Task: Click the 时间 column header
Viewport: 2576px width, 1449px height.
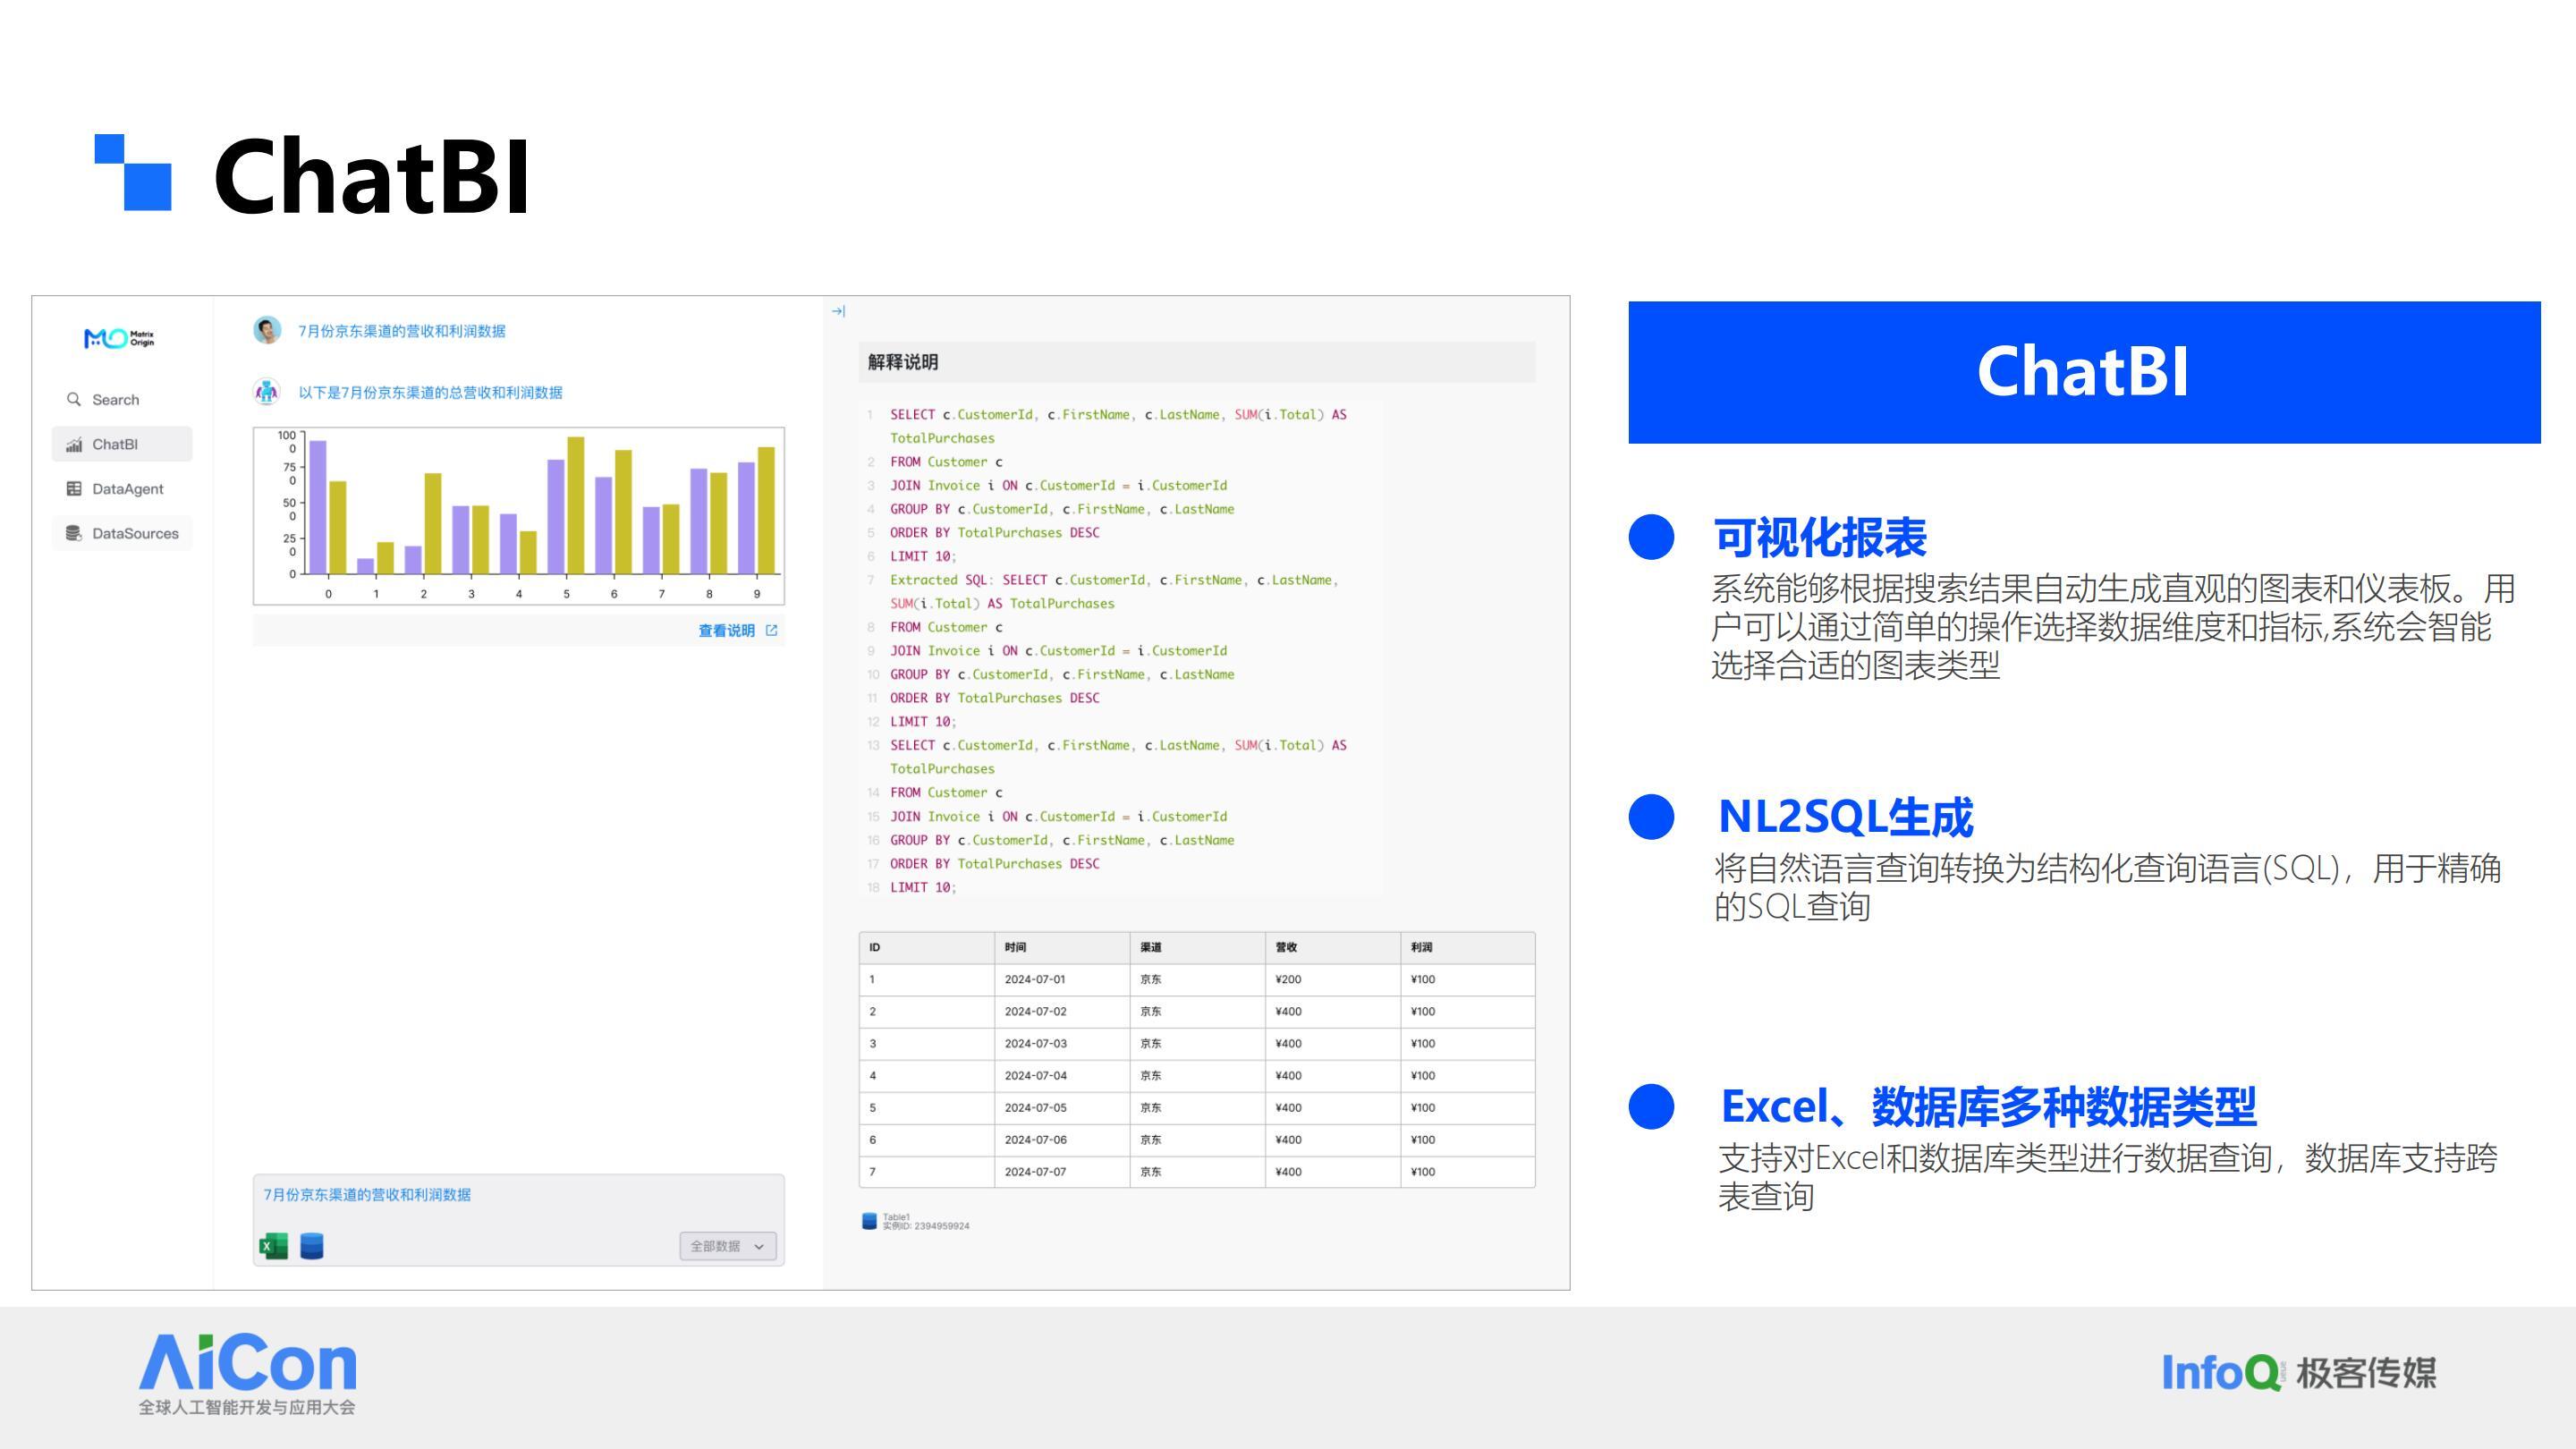Action: click(x=1062, y=947)
